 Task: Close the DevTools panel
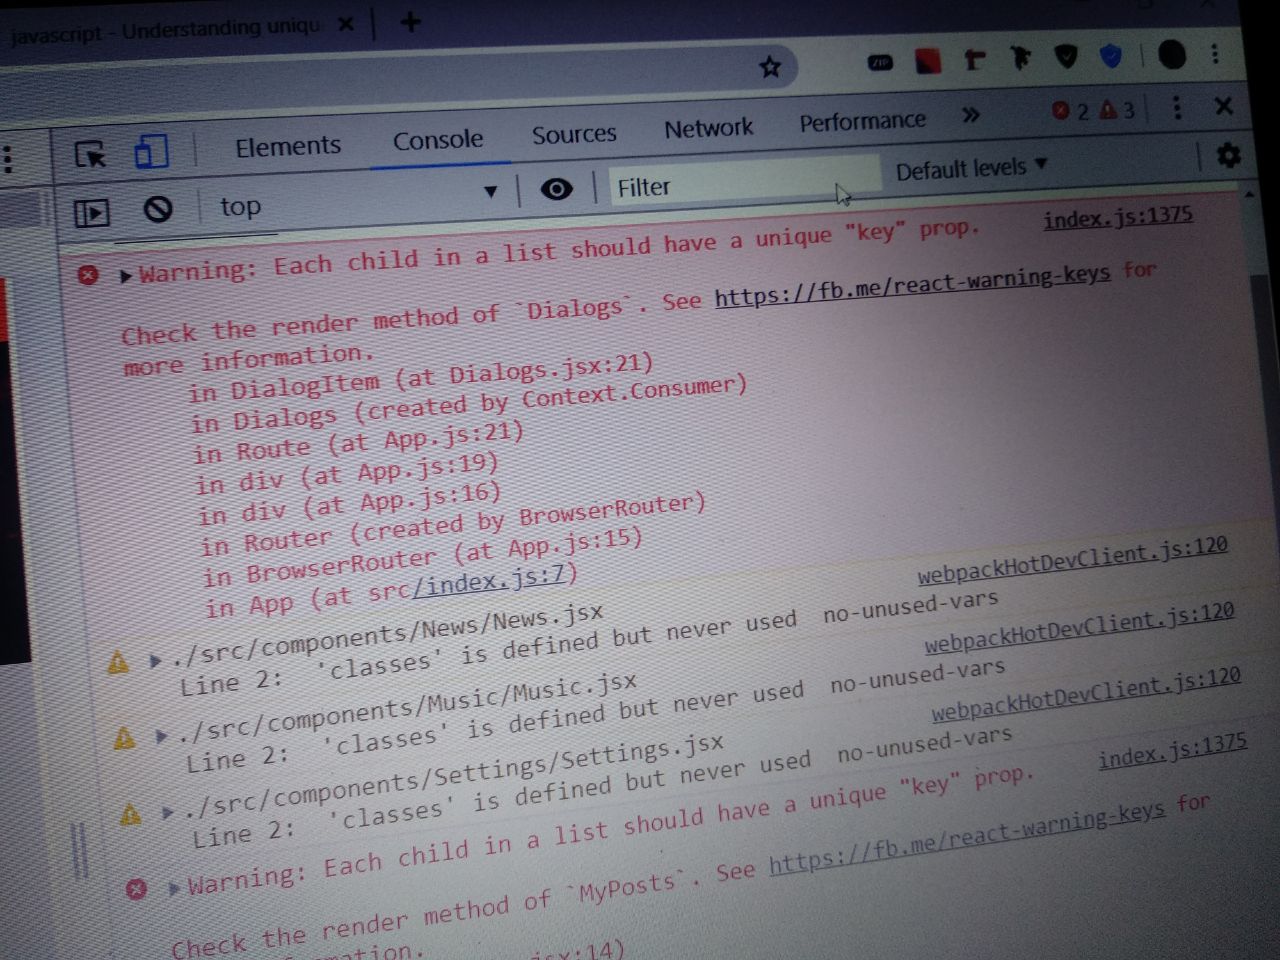pyautogui.click(x=1223, y=105)
